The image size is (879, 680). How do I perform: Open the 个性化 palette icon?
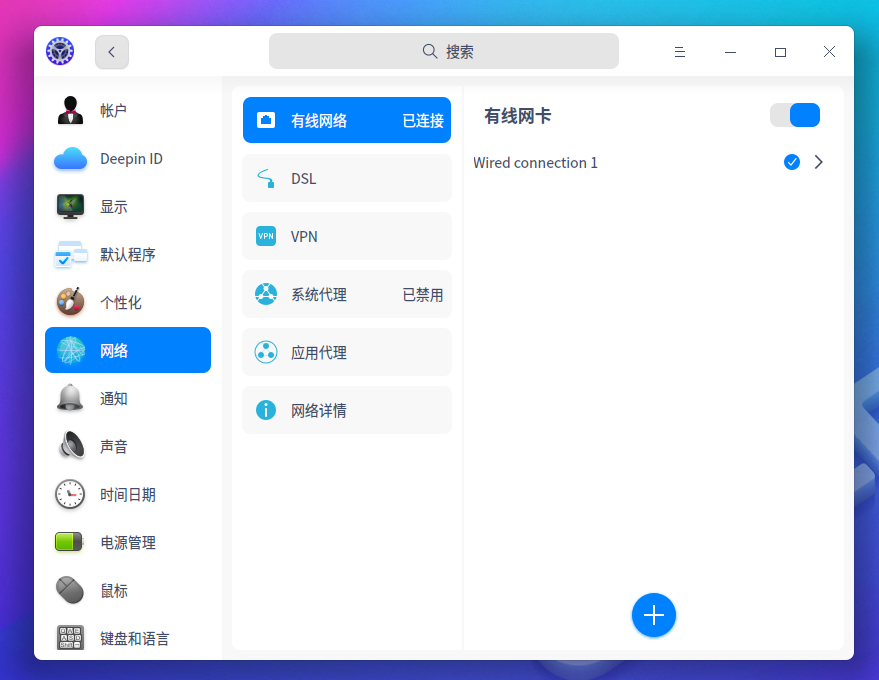pos(70,302)
